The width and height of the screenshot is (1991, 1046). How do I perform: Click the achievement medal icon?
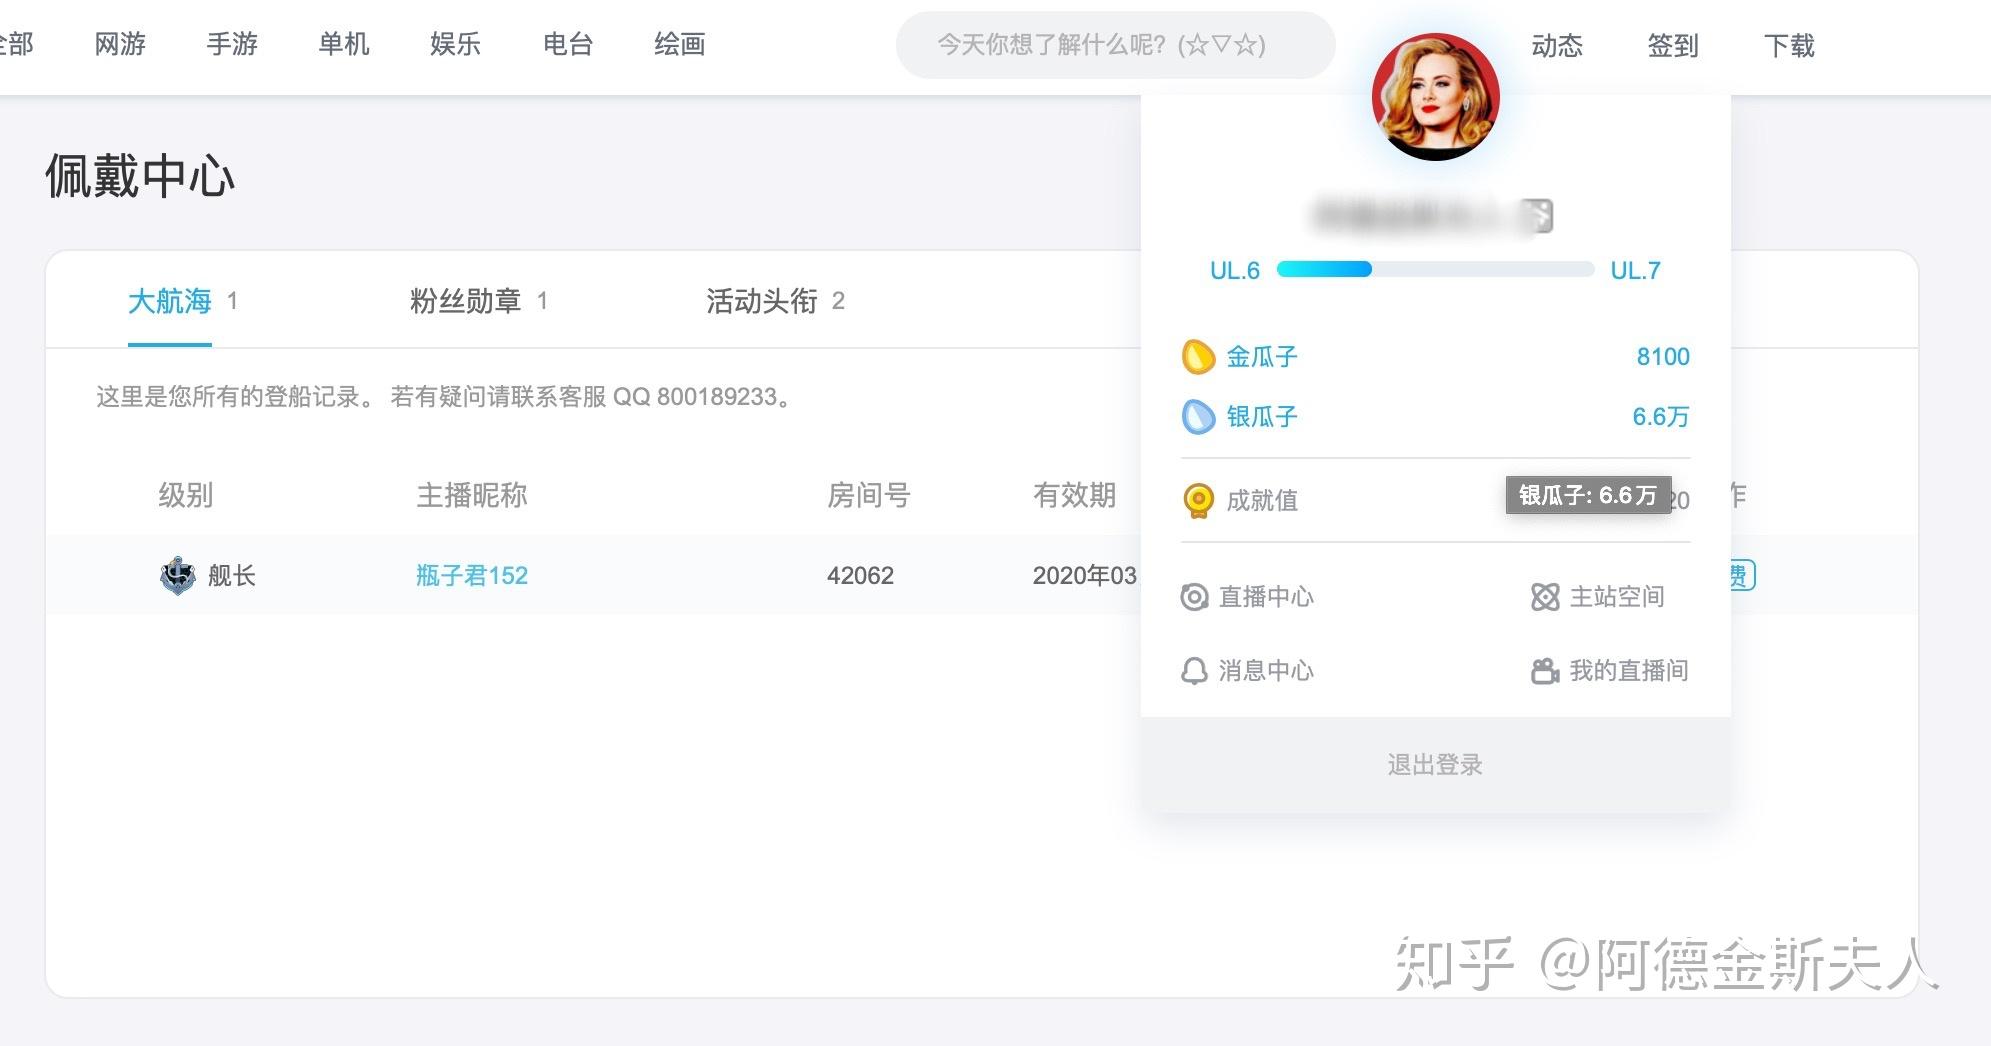pos(1198,500)
